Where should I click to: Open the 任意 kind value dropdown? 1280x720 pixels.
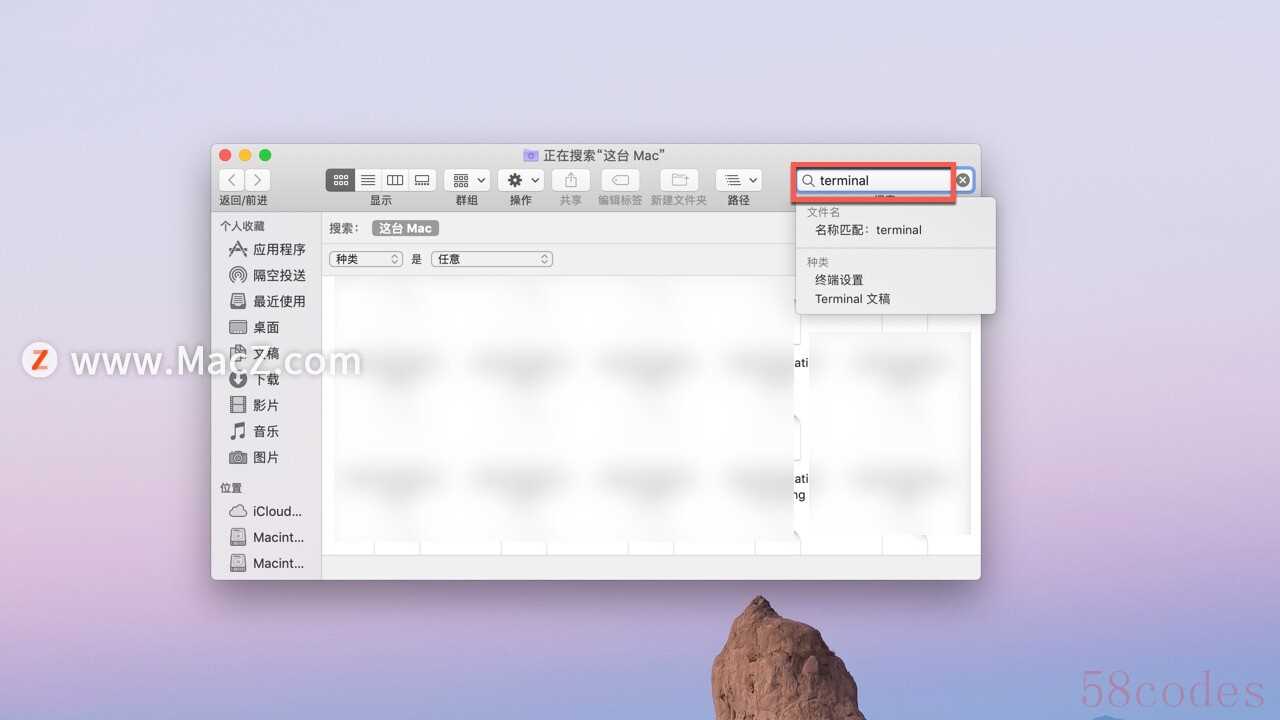coord(492,259)
